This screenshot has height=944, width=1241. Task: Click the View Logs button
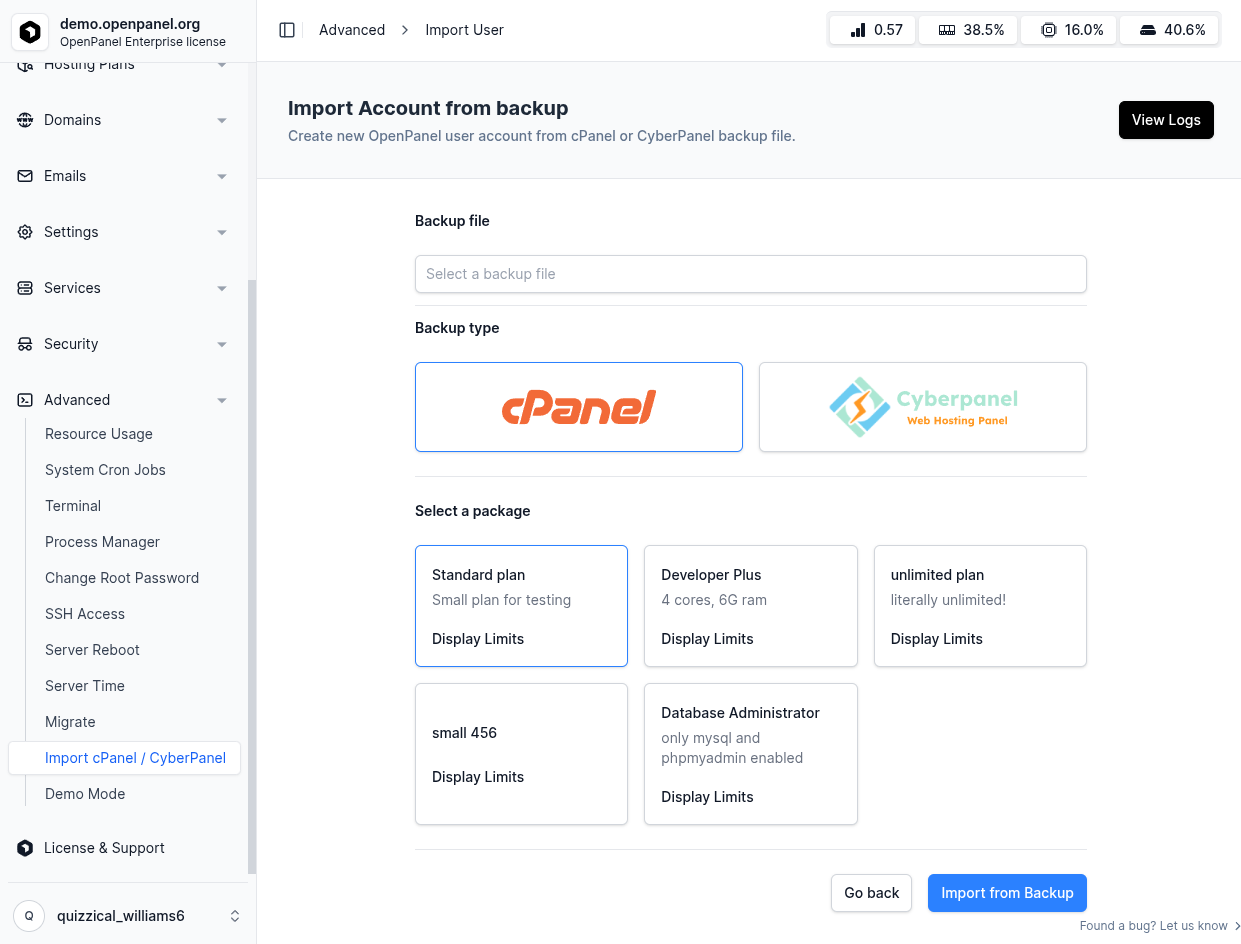tap(1166, 120)
